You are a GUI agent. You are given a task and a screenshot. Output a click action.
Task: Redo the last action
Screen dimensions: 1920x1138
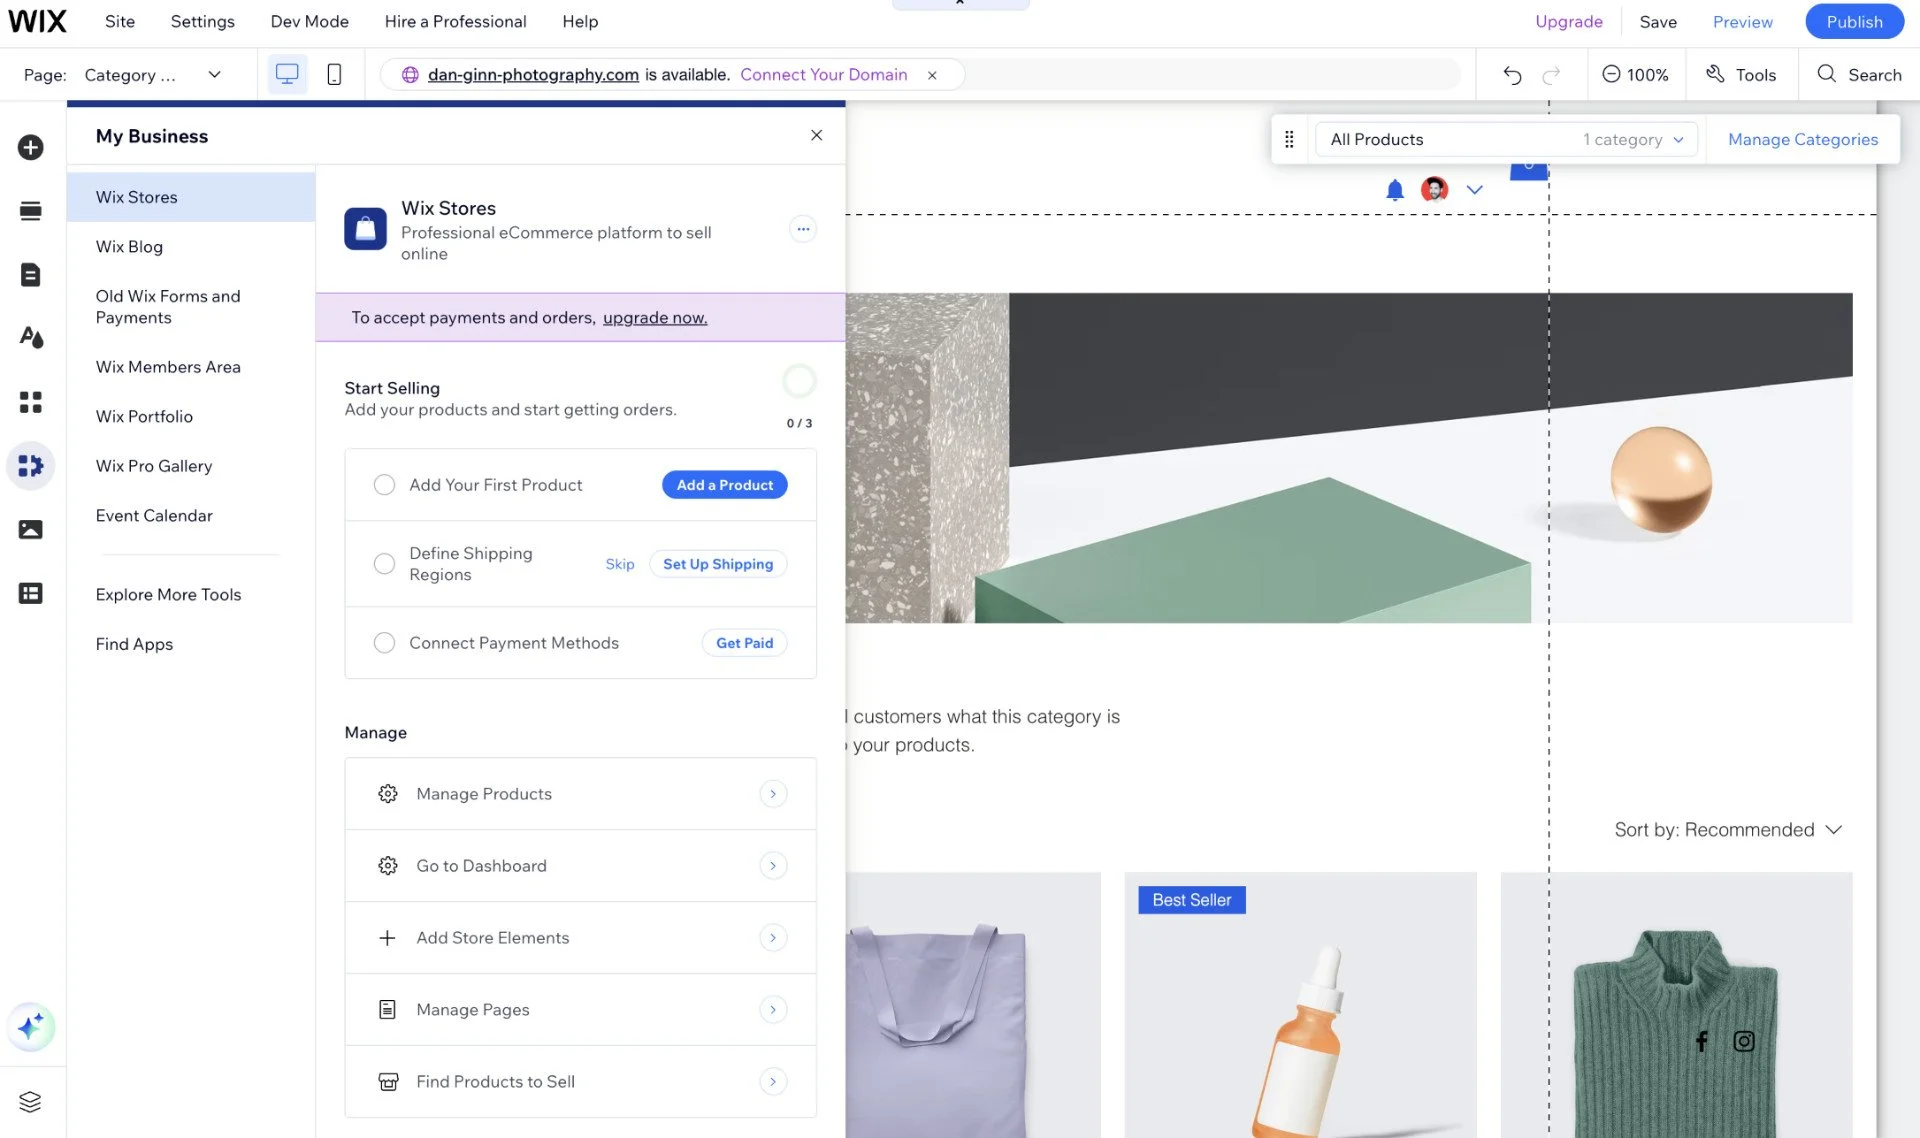(x=1551, y=75)
